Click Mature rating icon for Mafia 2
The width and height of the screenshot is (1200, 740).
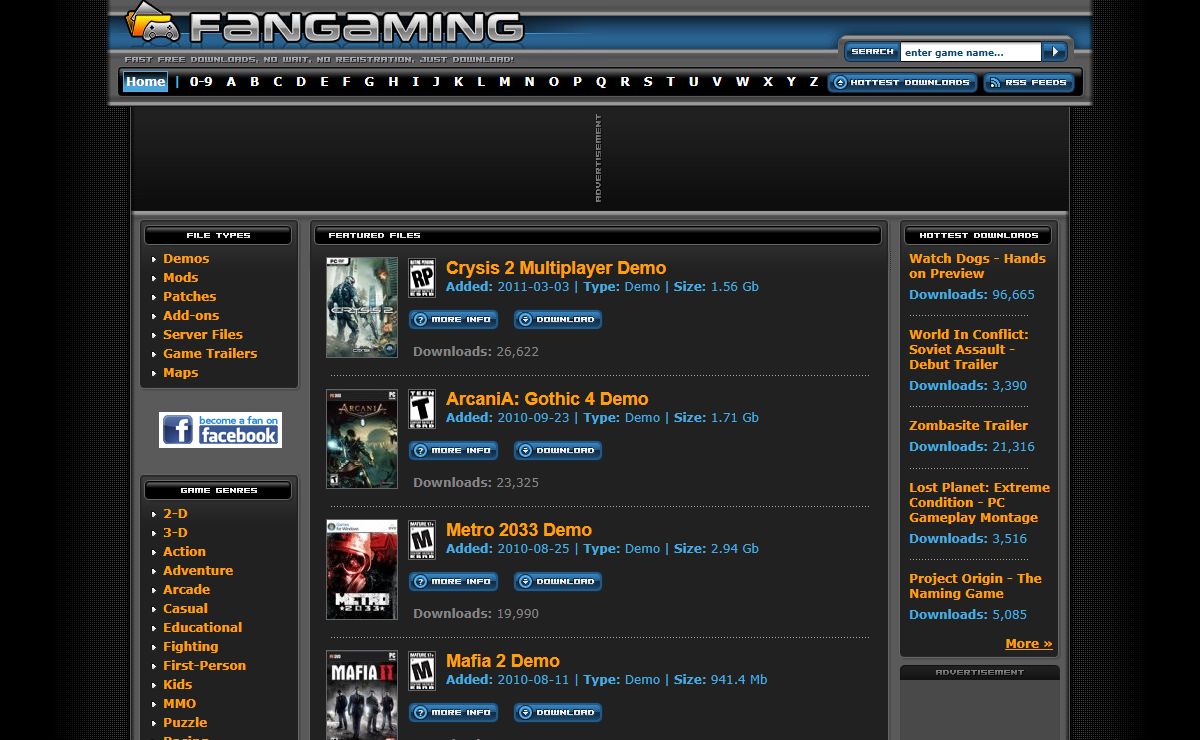coord(422,671)
